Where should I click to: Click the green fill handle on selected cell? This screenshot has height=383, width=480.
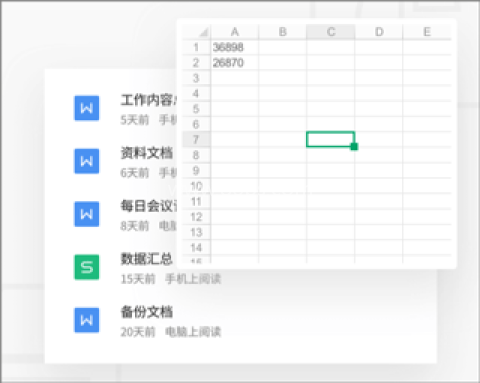tap(354, 146)
